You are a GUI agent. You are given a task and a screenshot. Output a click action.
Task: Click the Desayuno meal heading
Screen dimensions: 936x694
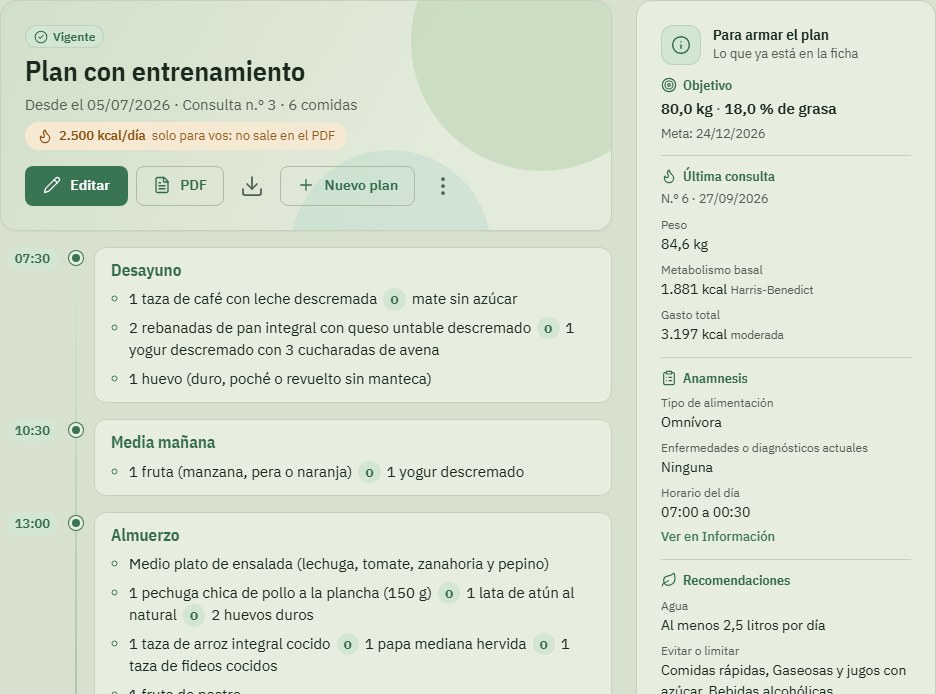click(x=146, y=270)
